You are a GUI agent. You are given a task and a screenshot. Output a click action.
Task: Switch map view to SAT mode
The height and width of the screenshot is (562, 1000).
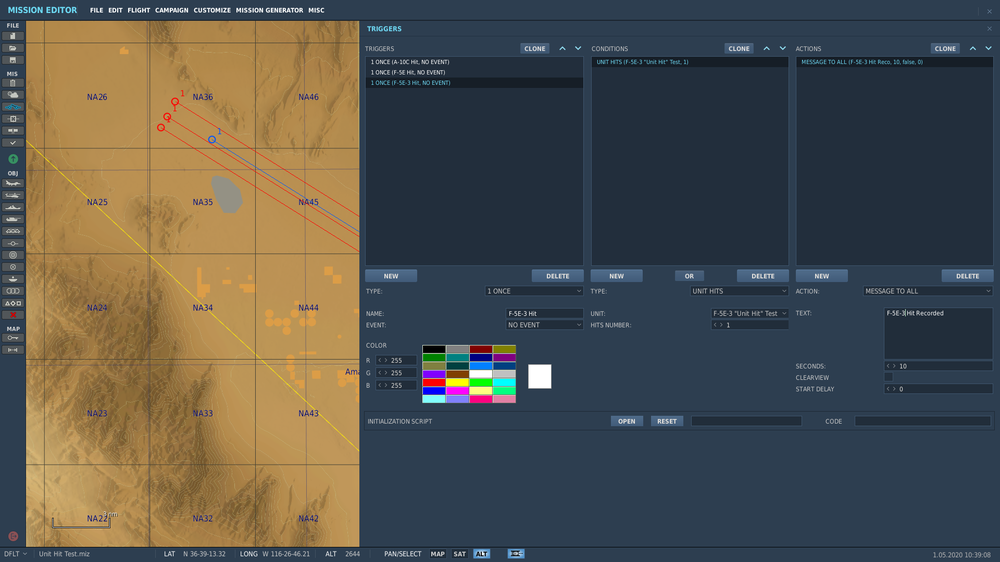pos(459,553)
